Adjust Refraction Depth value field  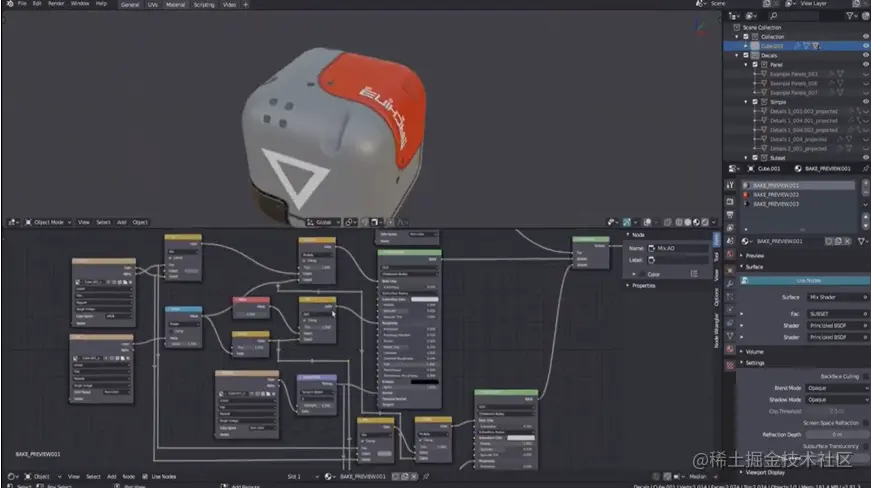pyautogui.click(x=837, y=435)
